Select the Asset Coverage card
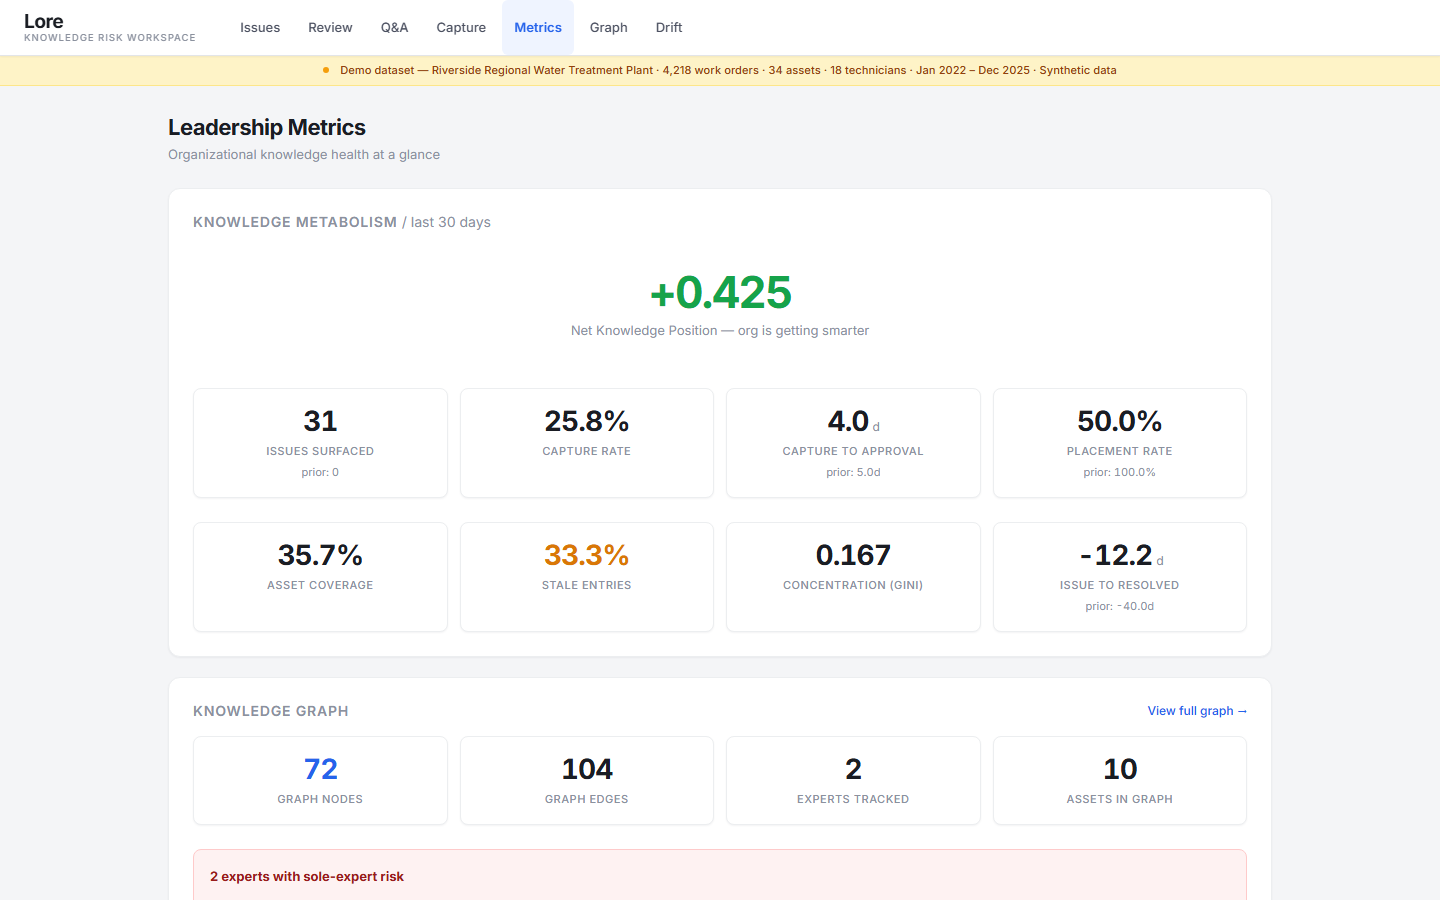1440x900 pixels. coord(320,577)
